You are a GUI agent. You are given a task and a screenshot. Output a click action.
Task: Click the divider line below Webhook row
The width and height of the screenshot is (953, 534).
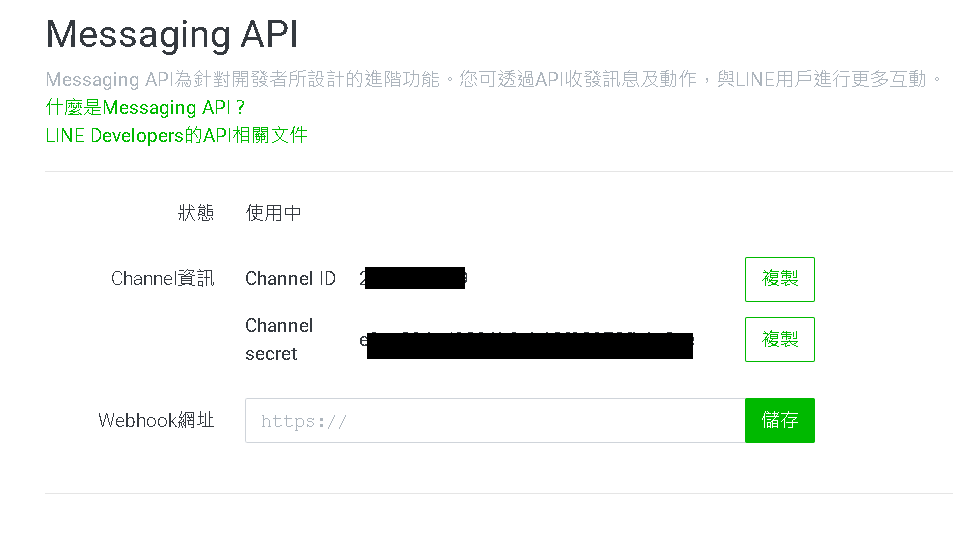498,493
